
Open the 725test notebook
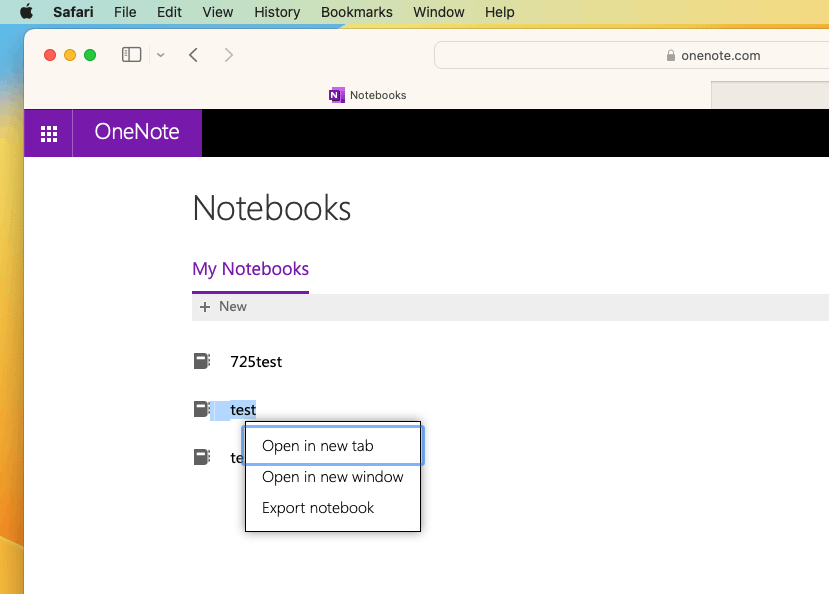click(x=256, y=361)
